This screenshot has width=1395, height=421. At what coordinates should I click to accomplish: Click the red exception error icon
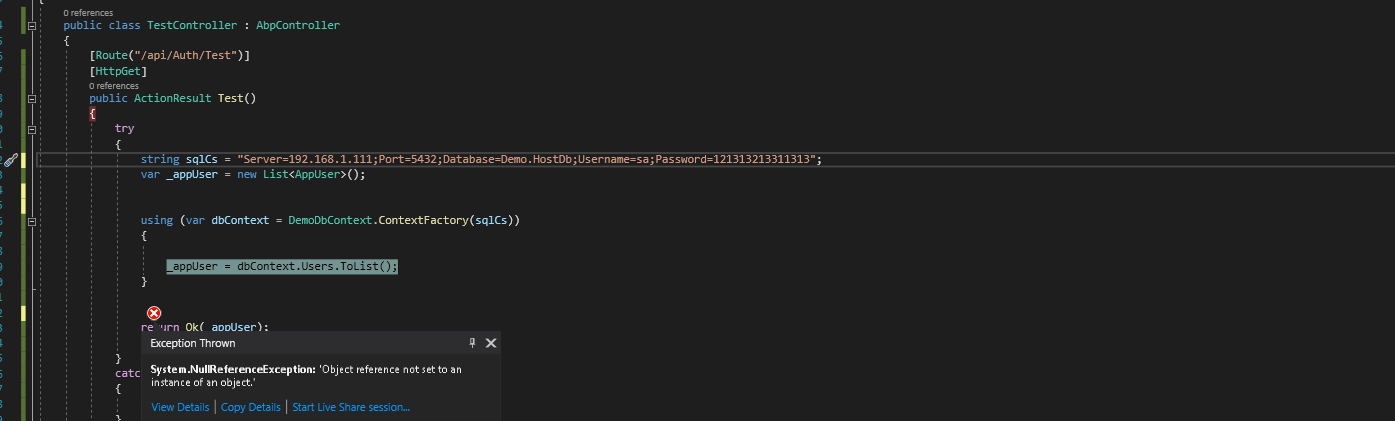click(154, 313)
